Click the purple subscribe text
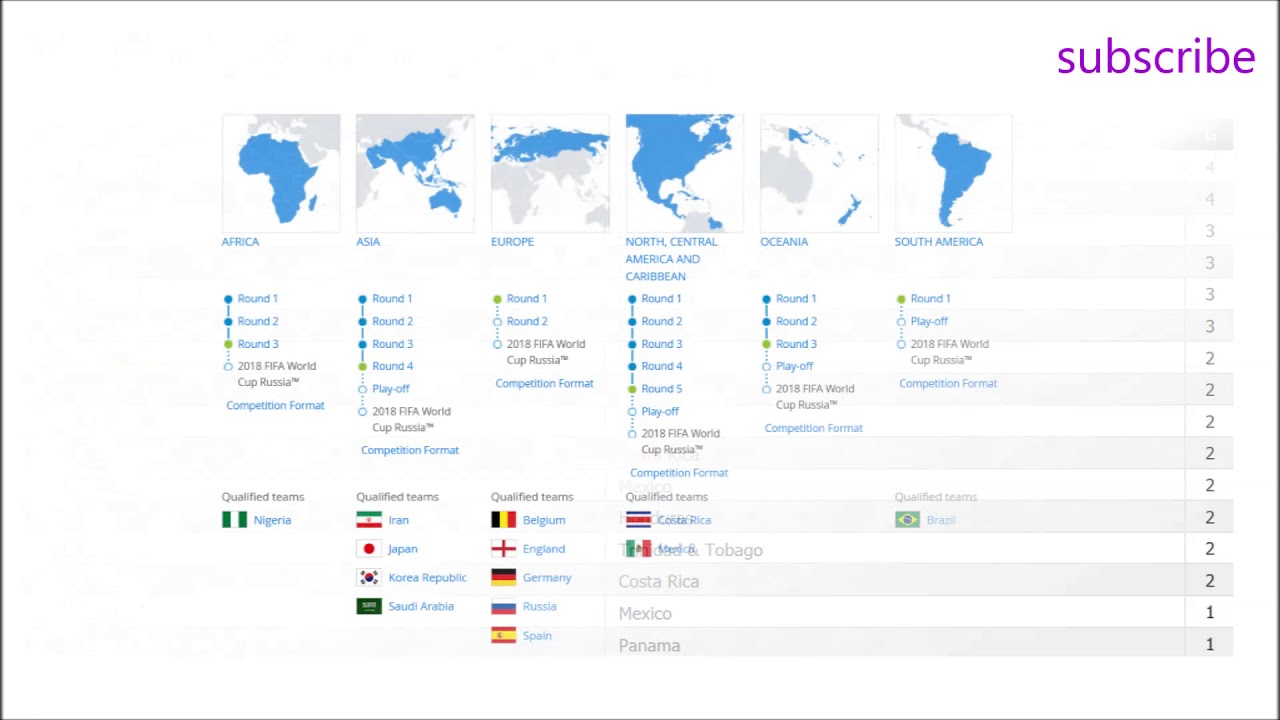1280x720 pixels. [x=1156, y=57]
